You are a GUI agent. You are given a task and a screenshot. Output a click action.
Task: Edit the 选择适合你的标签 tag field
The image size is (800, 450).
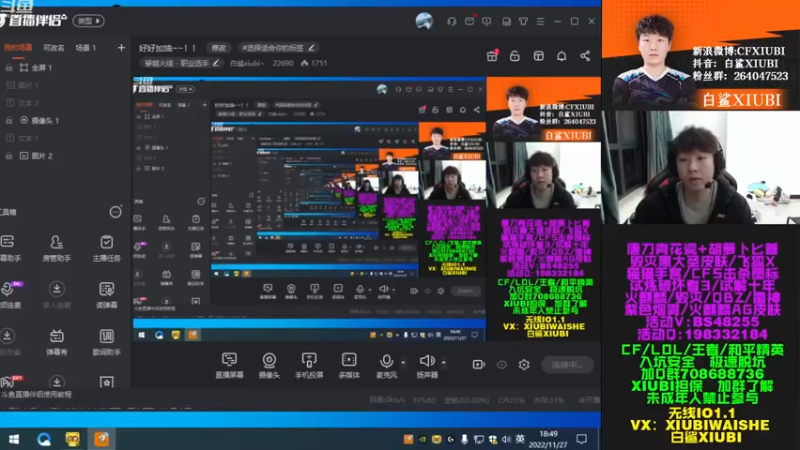point(278,47)
